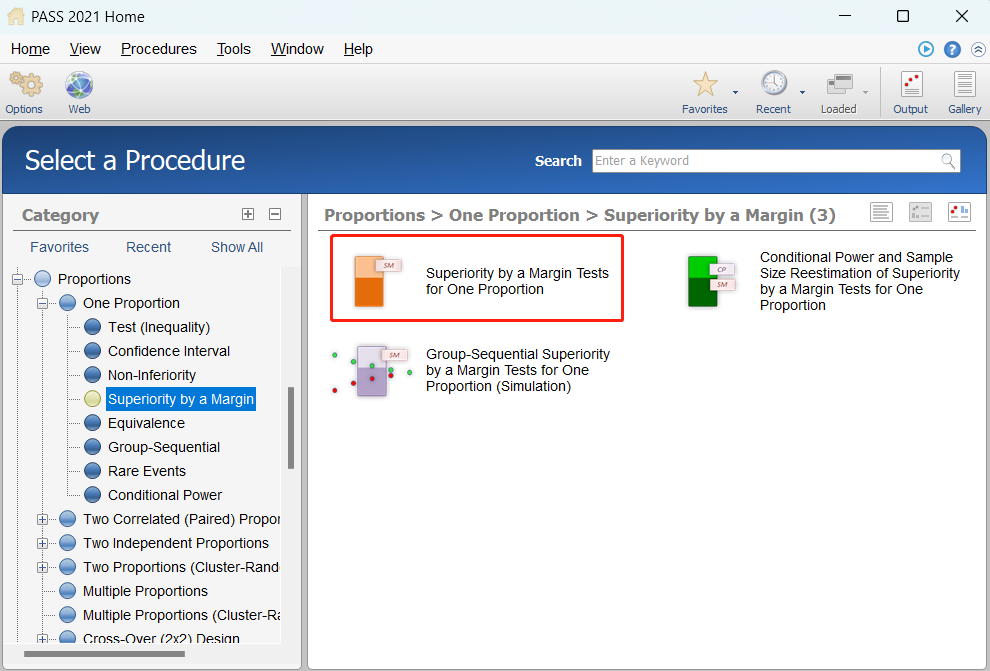Open the Tools menu
Image resolution: width=990 pixels, height=671 pixels.
tap(234, 49)
